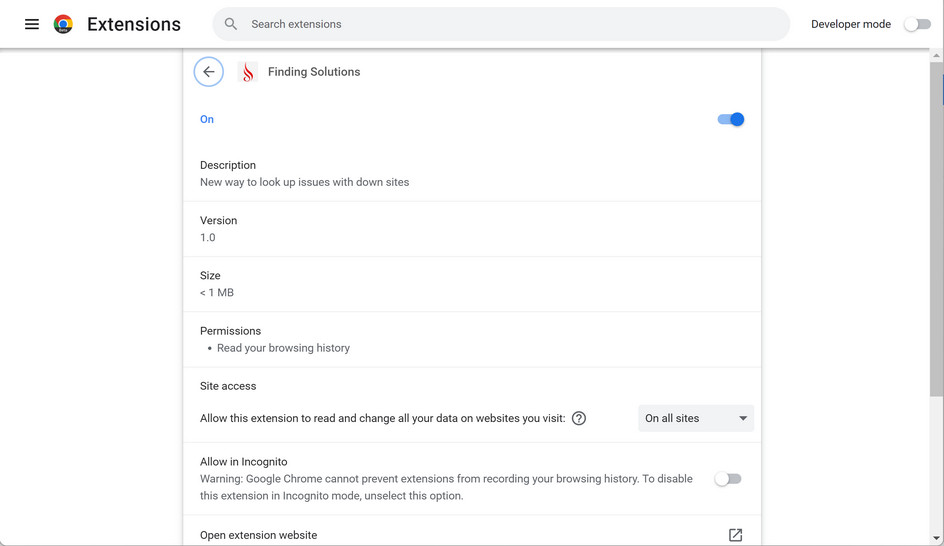Screen dimensions: 944x546
Task: Click the Extensions page title
Action: point(134,24)
